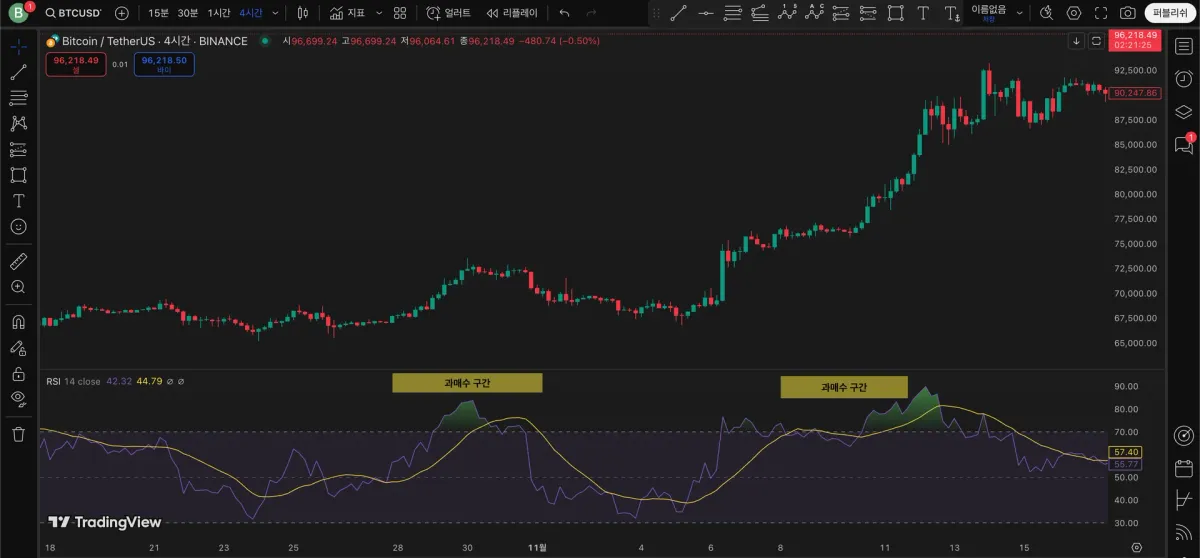
Task: Click the RSI 14 close indicator legend
Action: (74, 381)
